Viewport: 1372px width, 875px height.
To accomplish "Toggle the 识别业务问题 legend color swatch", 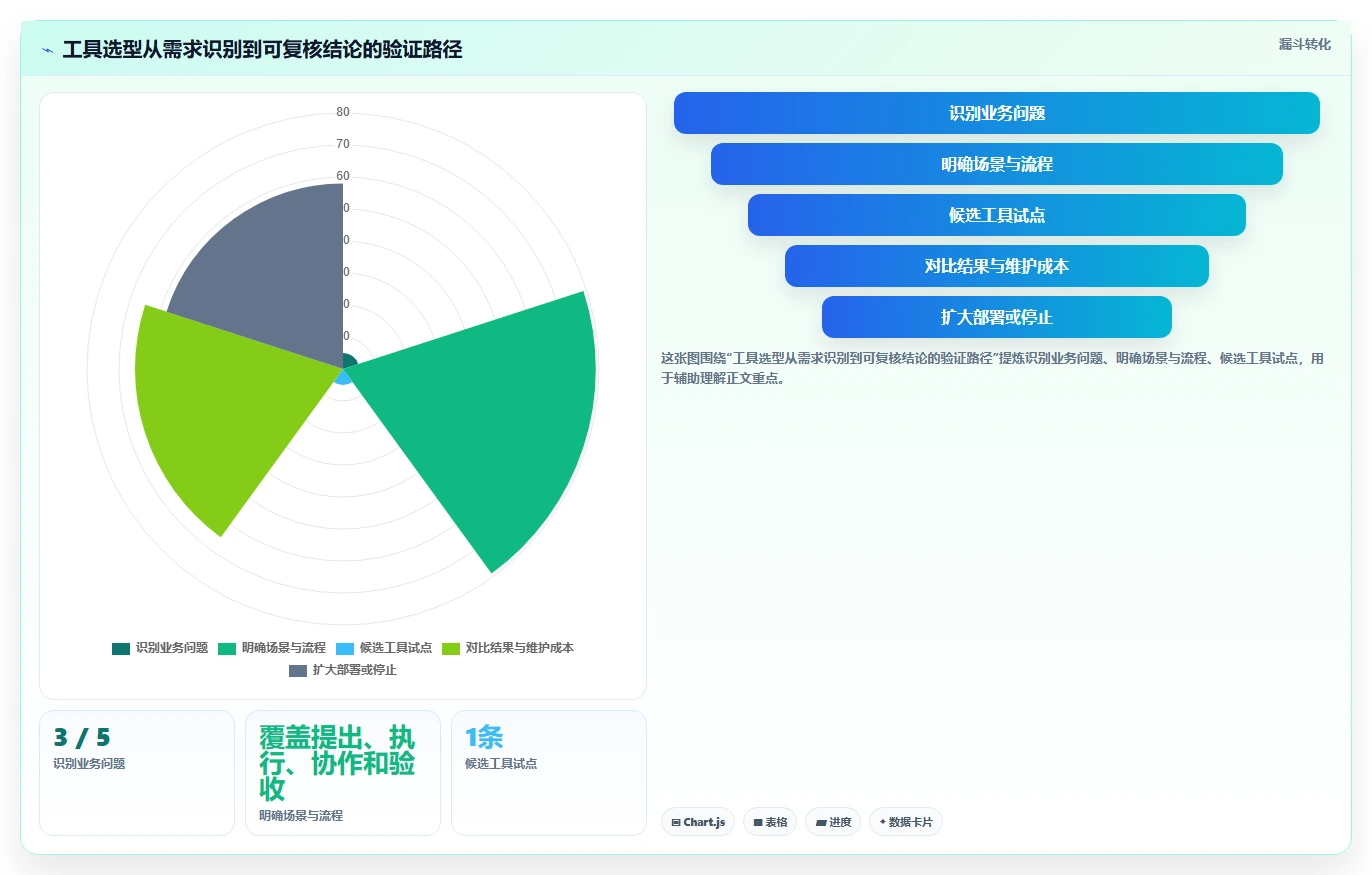I will coord(121,648).
